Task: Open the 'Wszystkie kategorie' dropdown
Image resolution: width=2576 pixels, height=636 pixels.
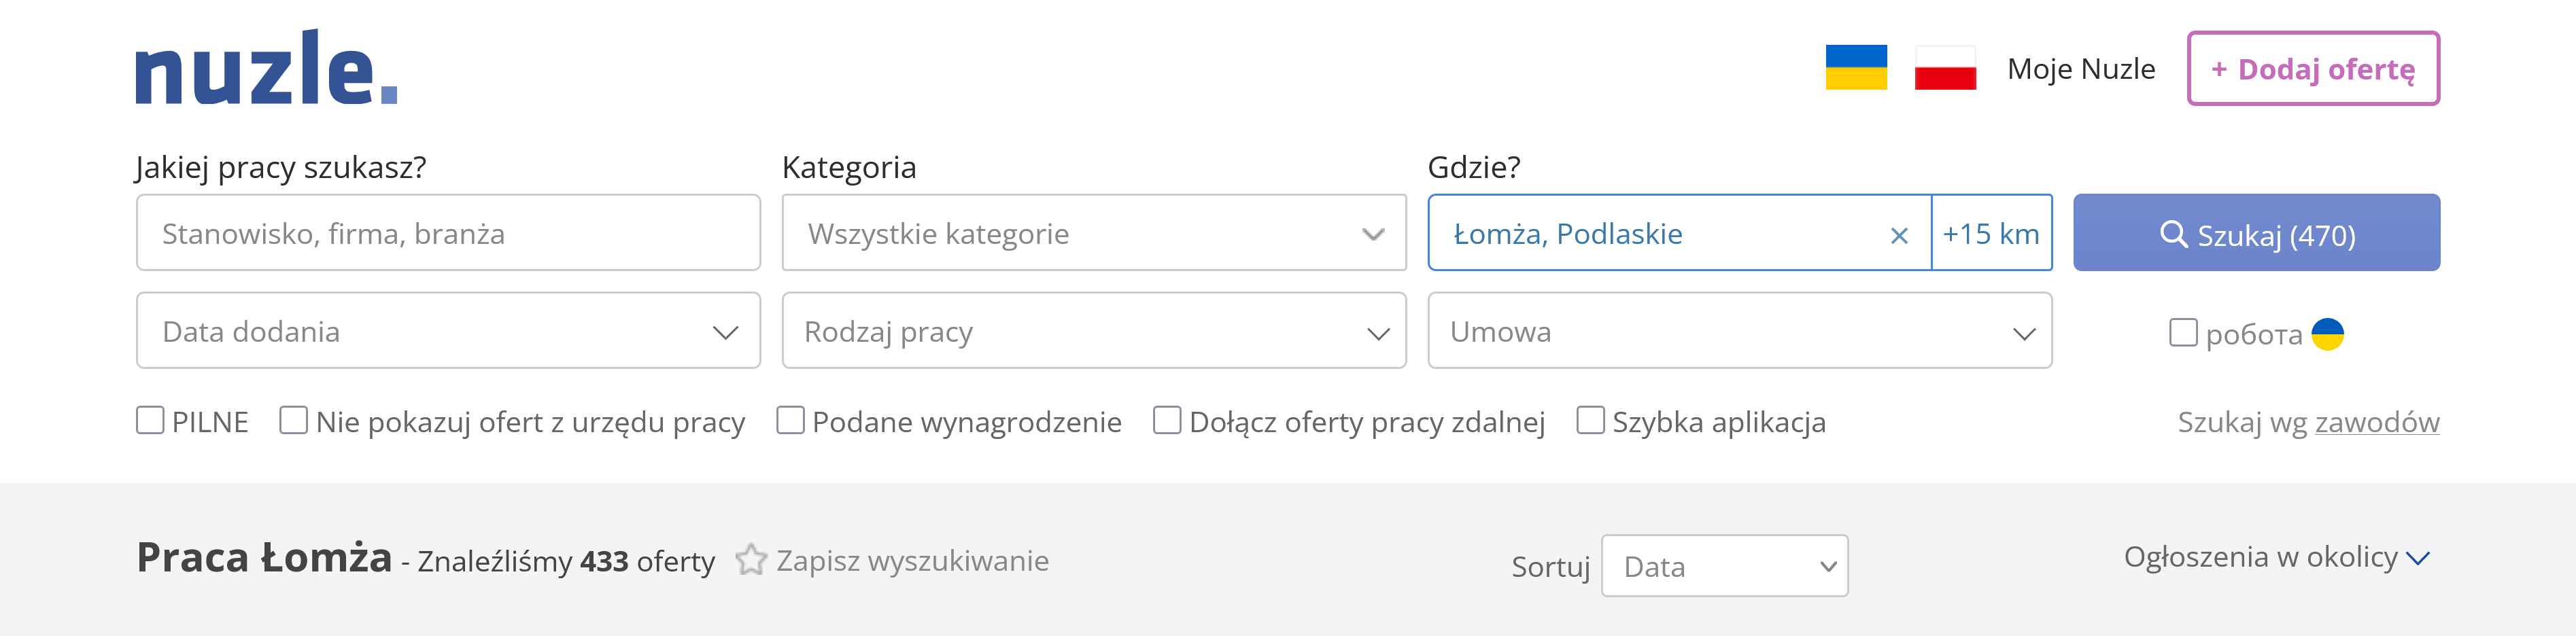Action: tap(1094, 233)
